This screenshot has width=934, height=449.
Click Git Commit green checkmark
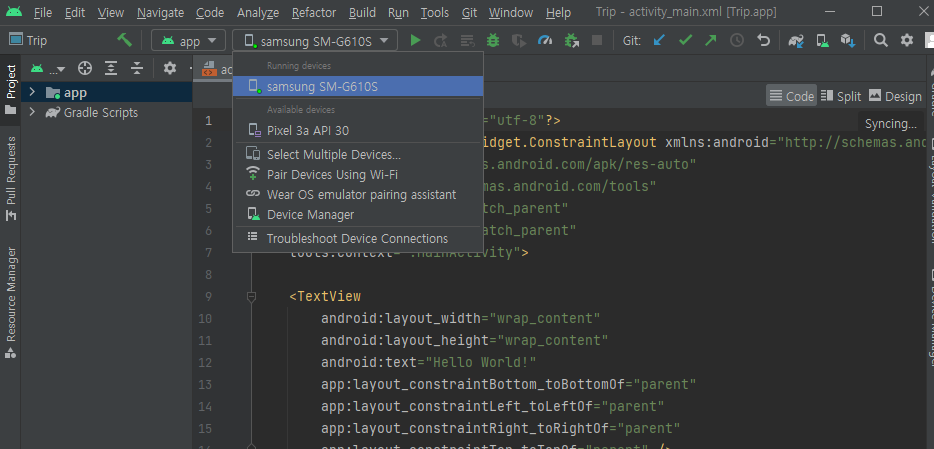click(x=685, y=40)
